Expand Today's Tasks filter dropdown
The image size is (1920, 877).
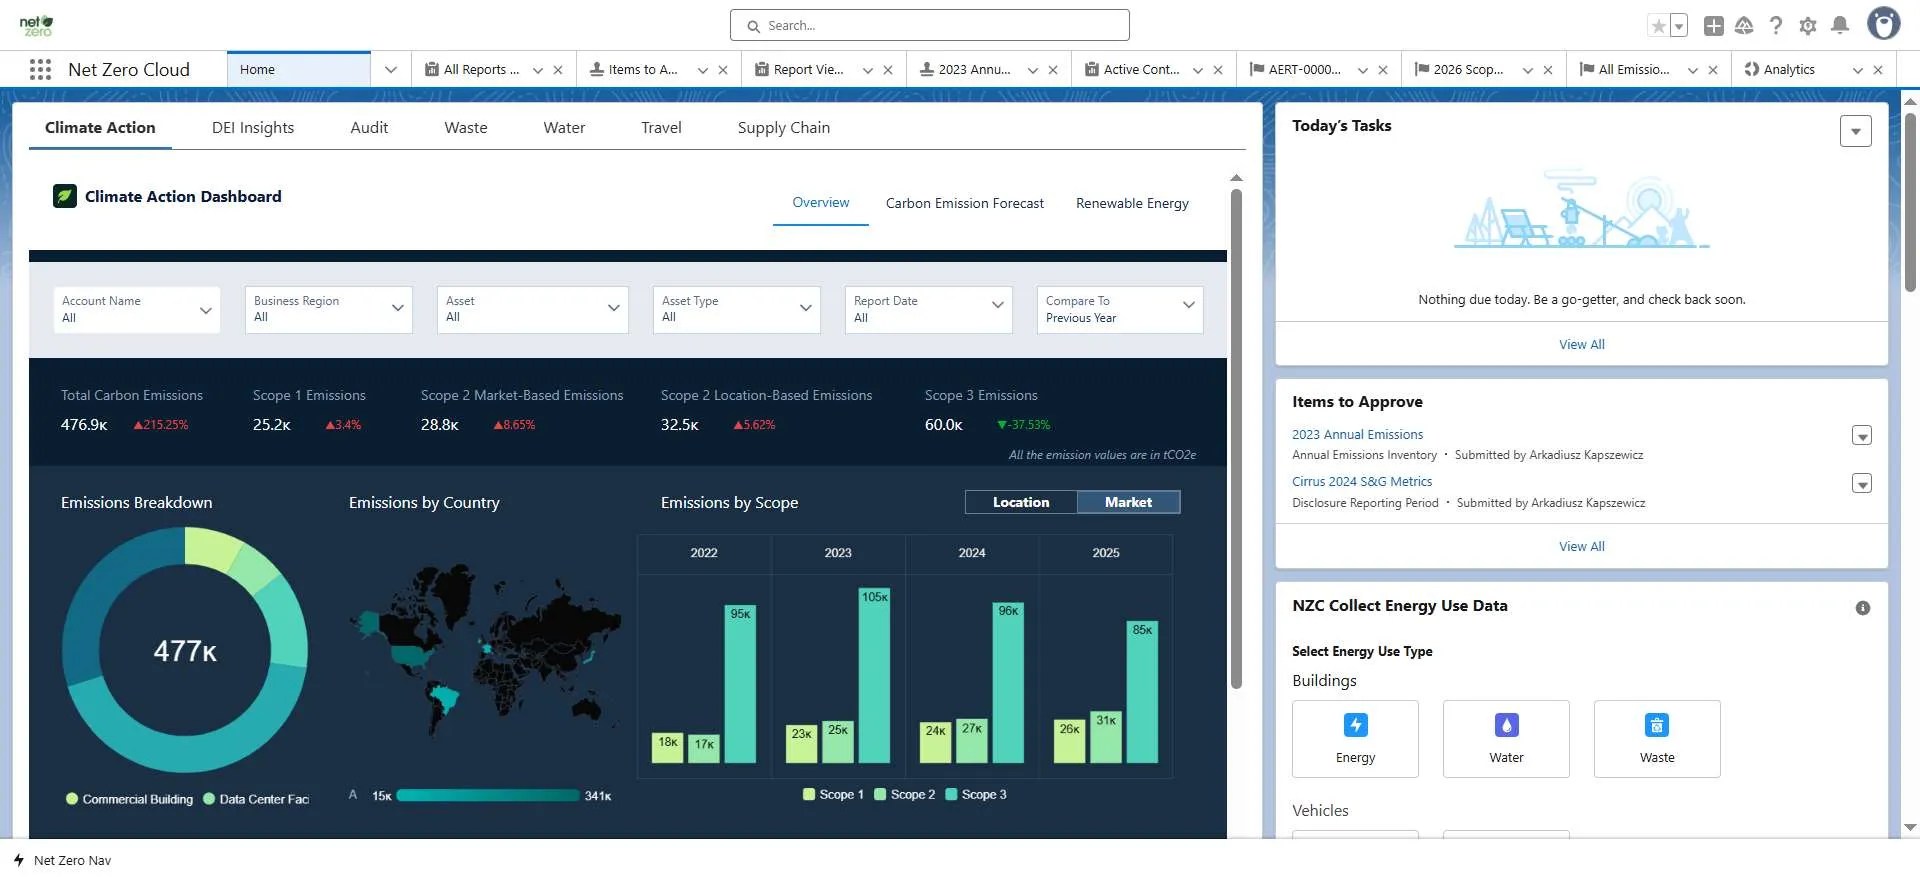[1856, 131]
